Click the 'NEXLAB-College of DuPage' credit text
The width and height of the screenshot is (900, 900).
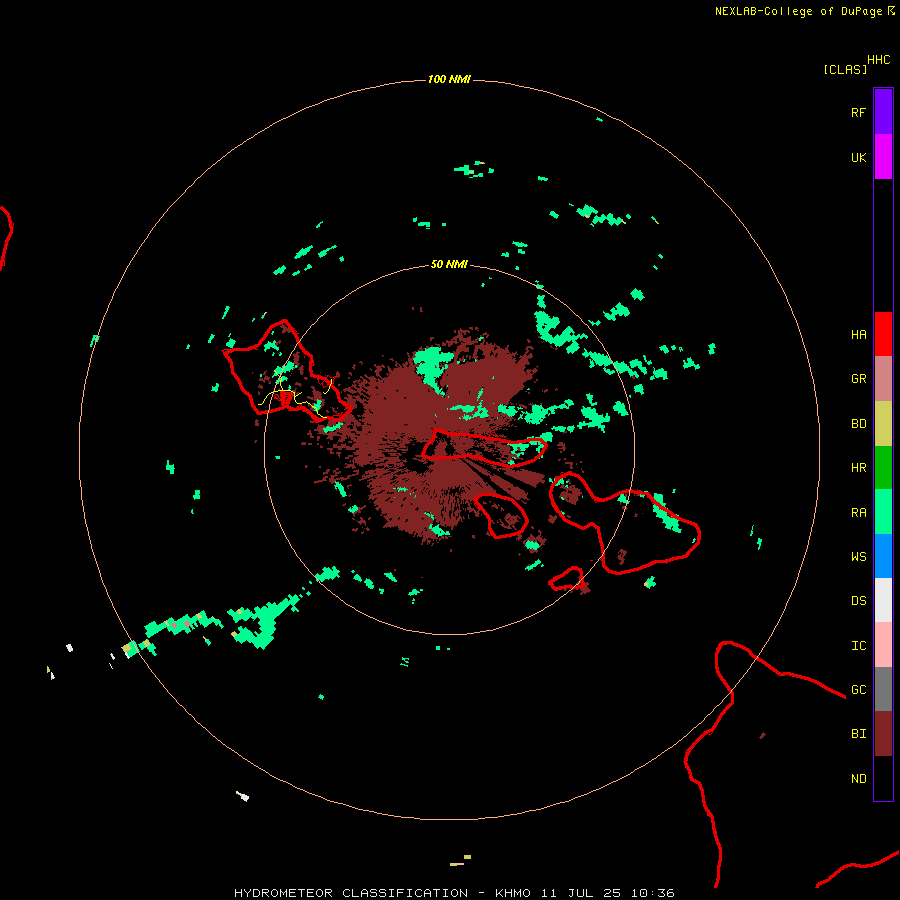tap(798, 11)
